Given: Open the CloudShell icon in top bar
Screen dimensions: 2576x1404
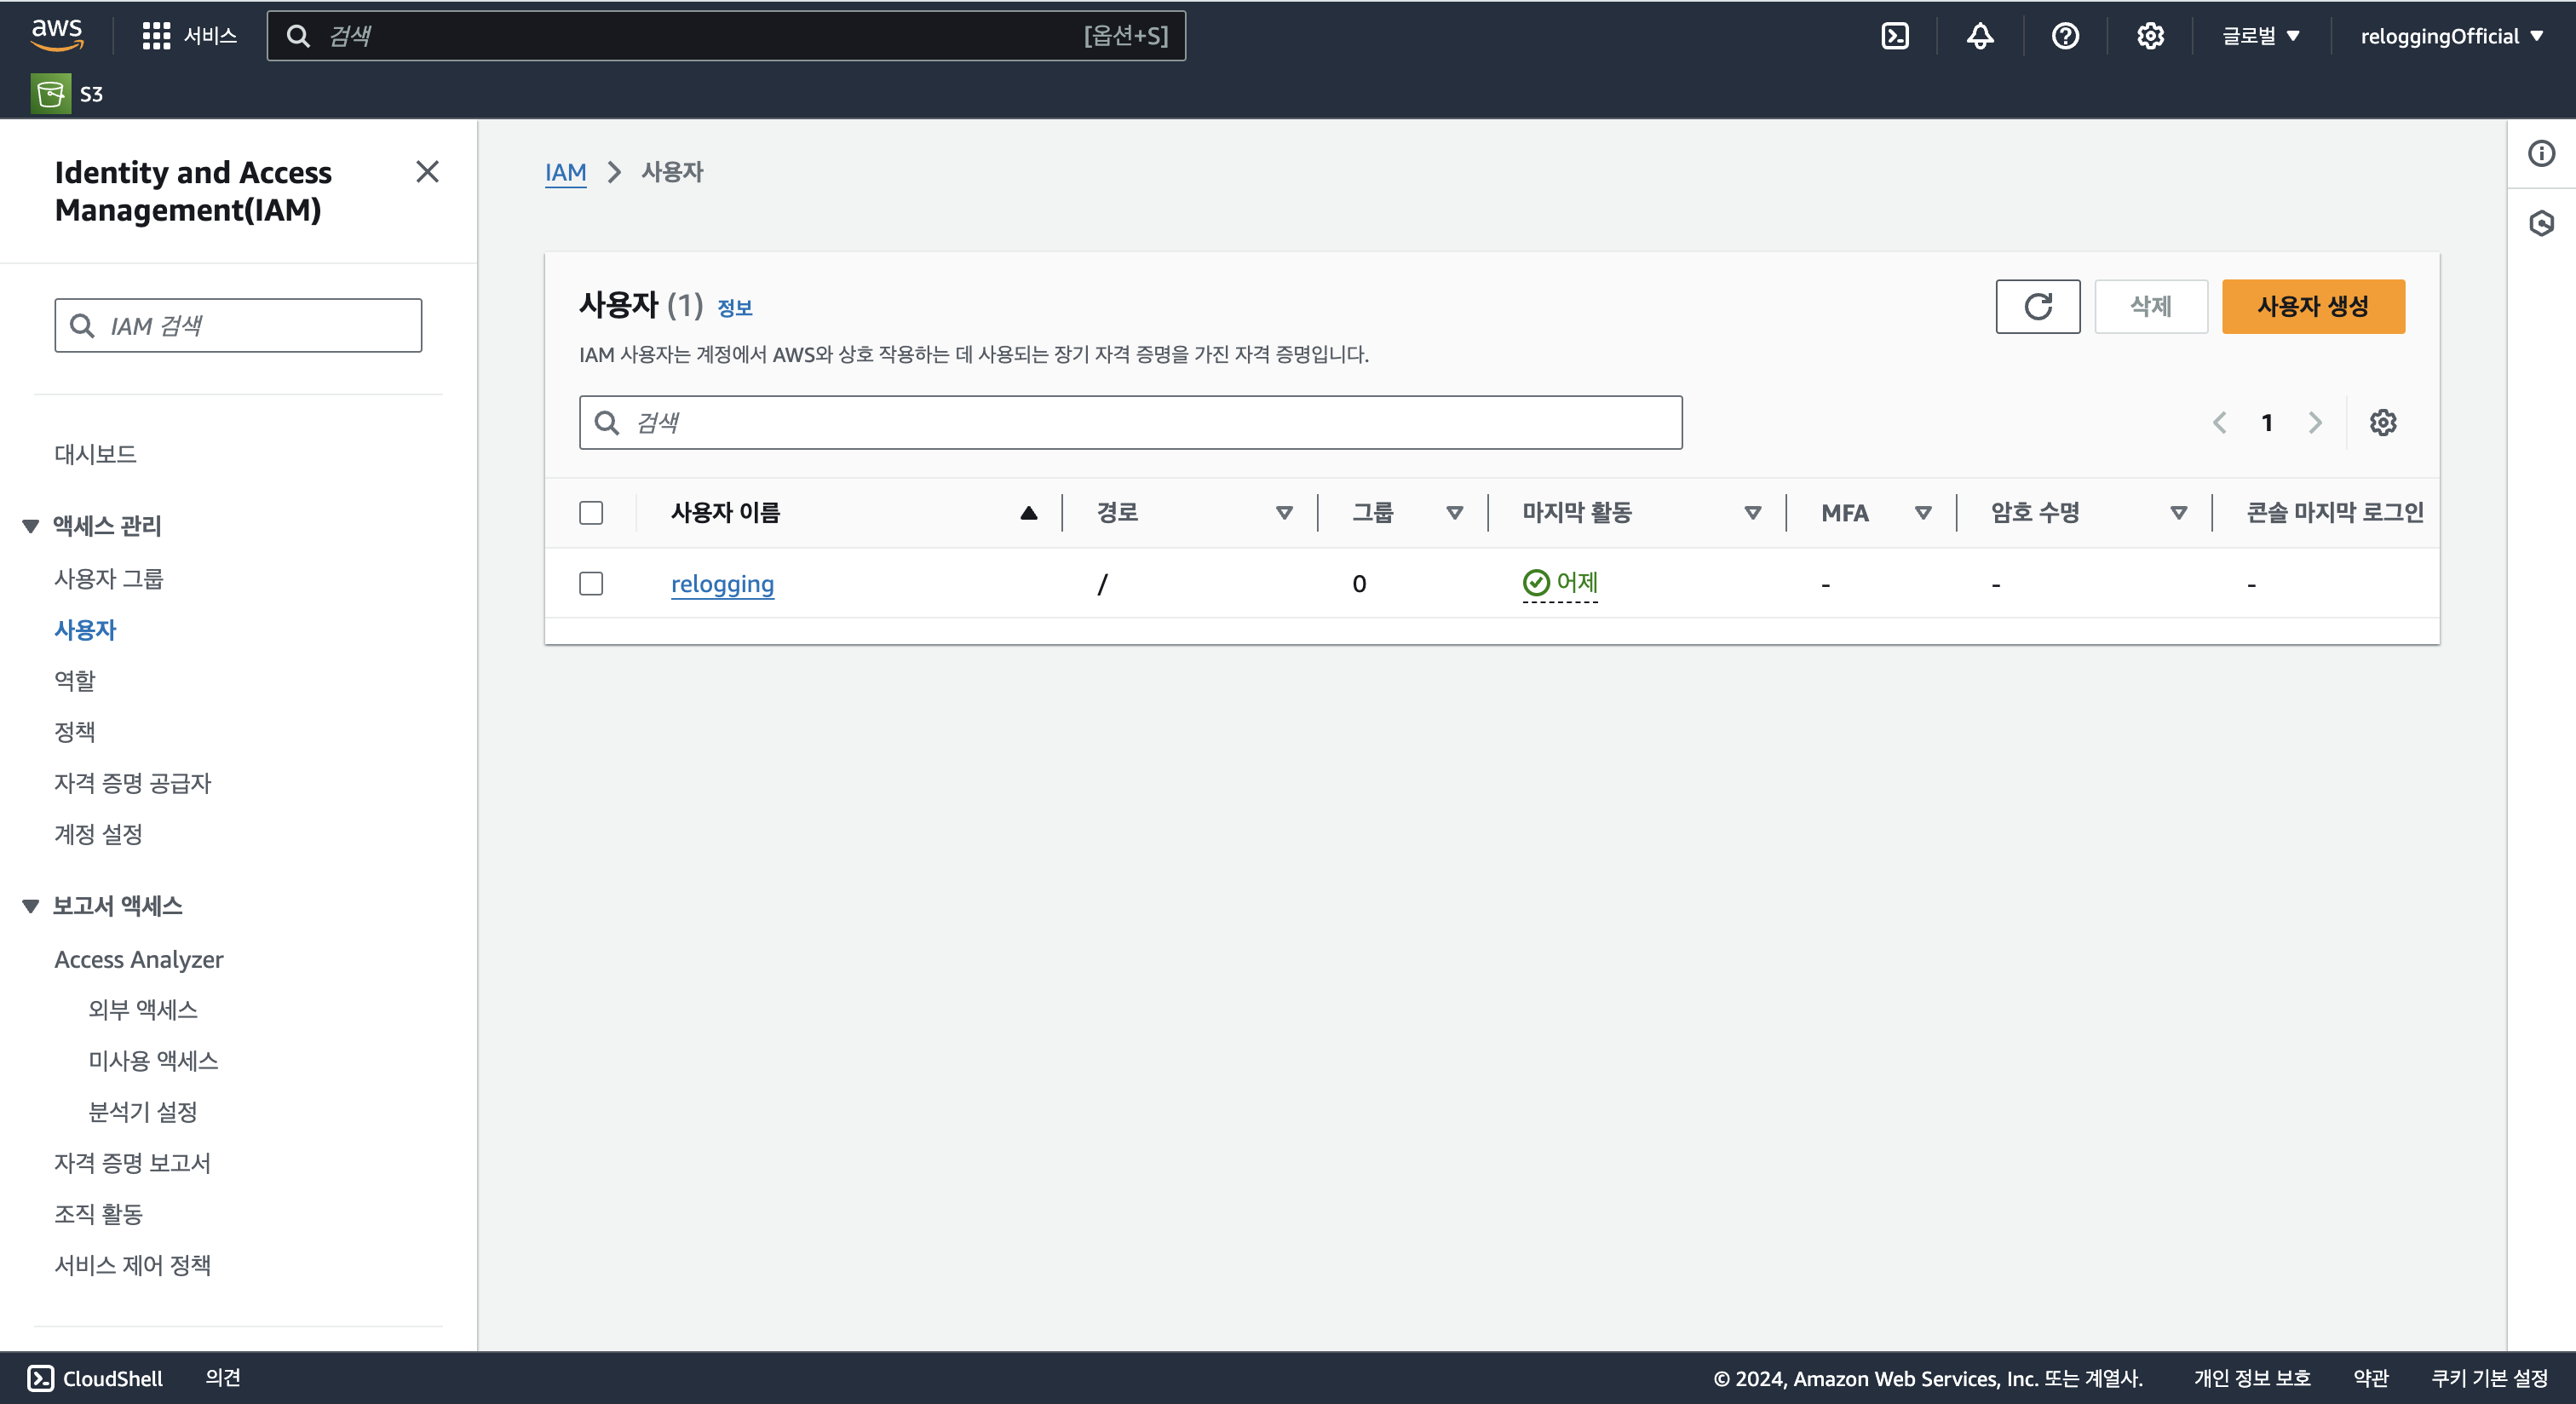Looking at the screenshot, I should coord(1895,36).
